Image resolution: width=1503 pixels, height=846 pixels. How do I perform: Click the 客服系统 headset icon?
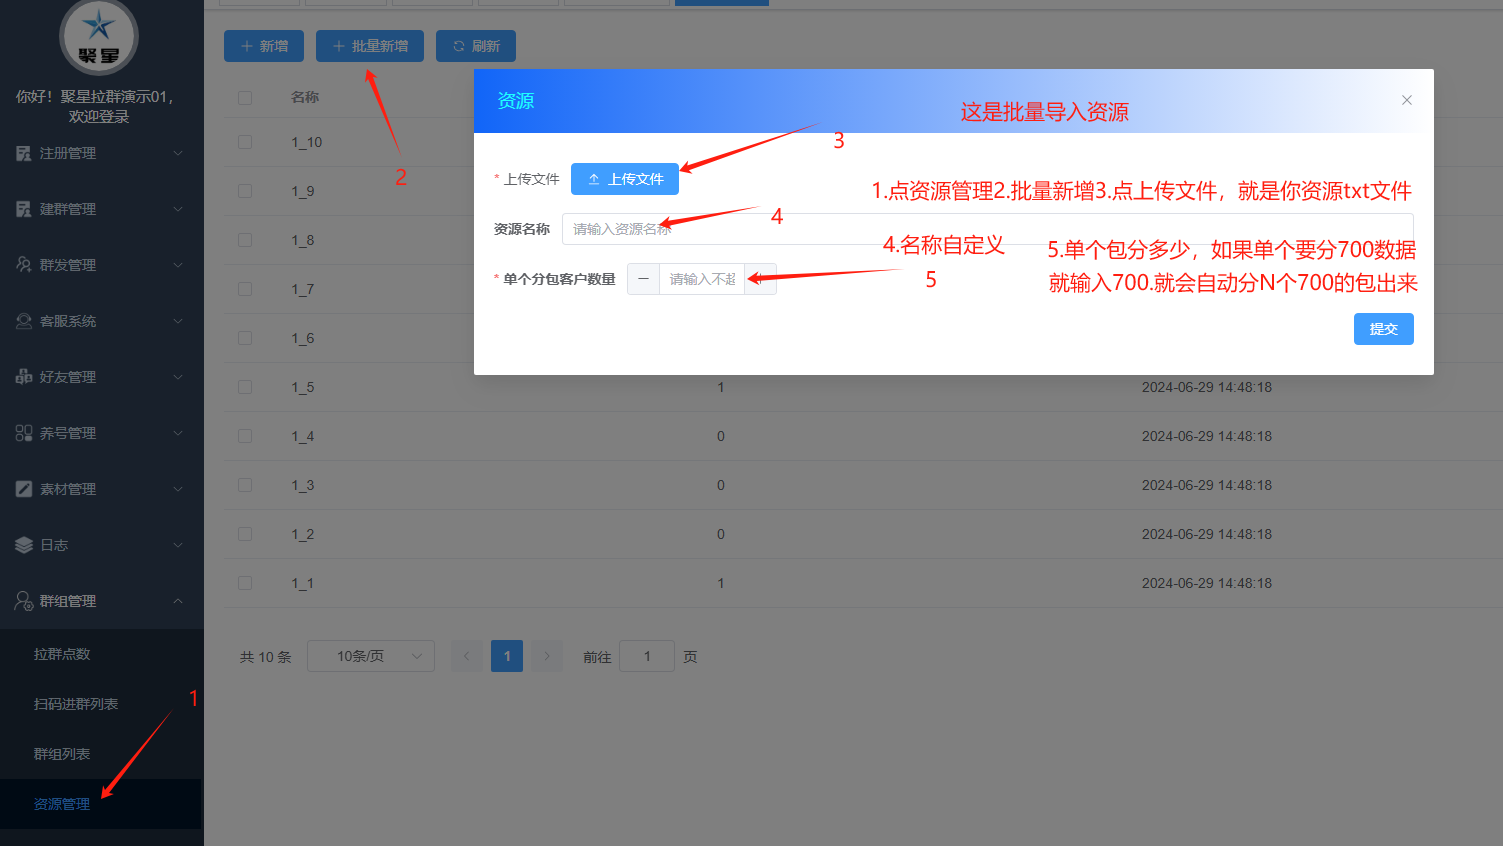(25, 320)
